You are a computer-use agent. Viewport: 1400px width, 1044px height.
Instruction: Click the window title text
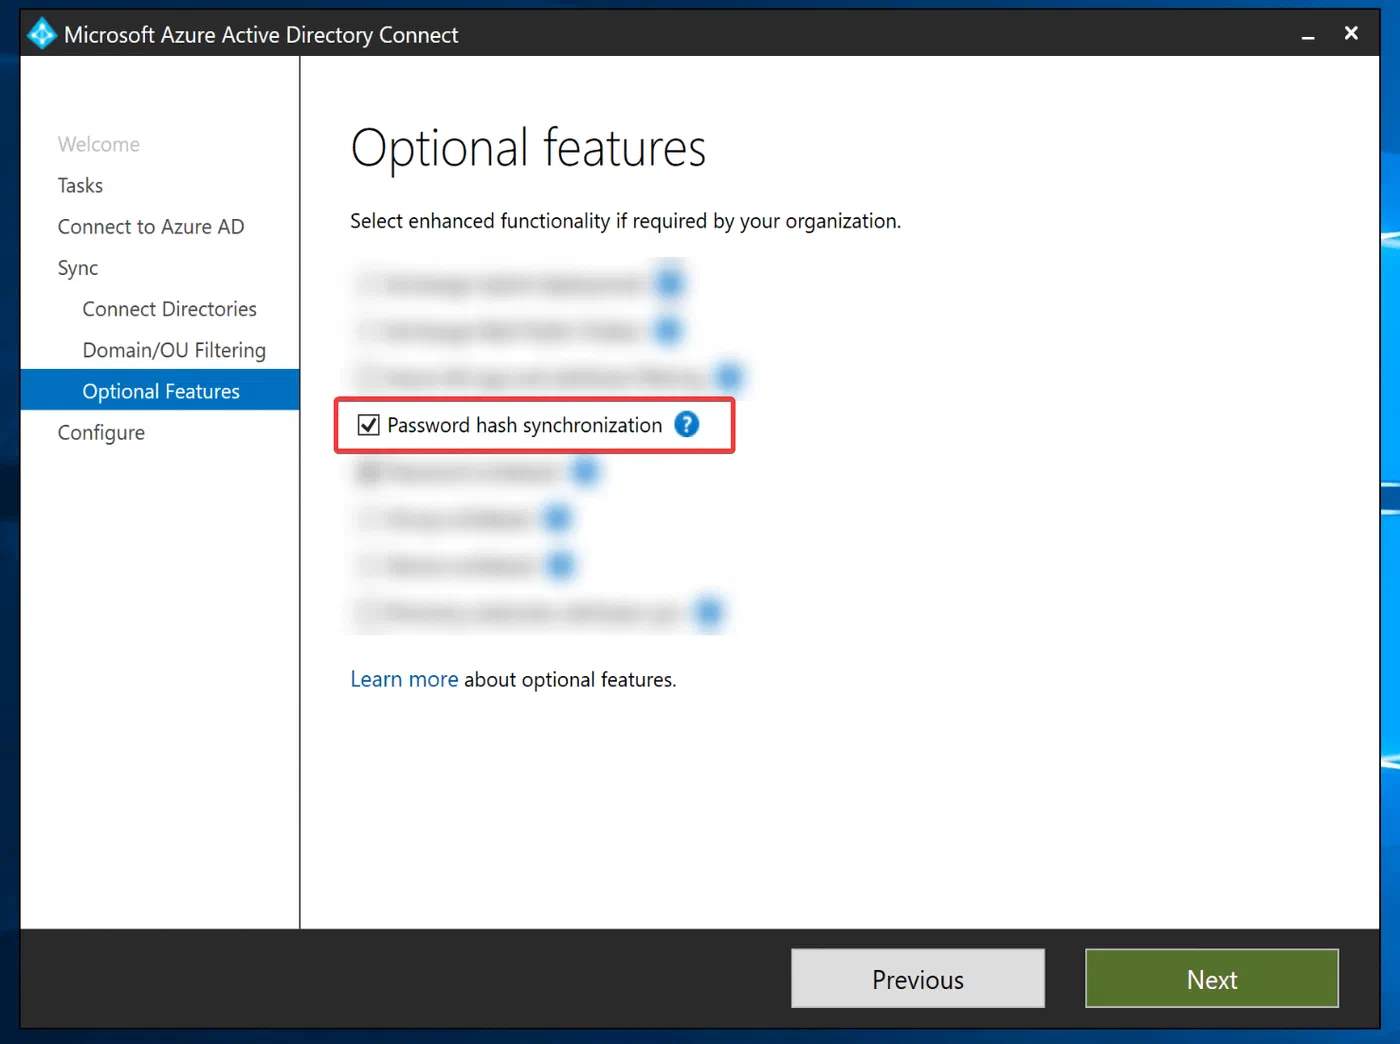click(x=261, y=35)
